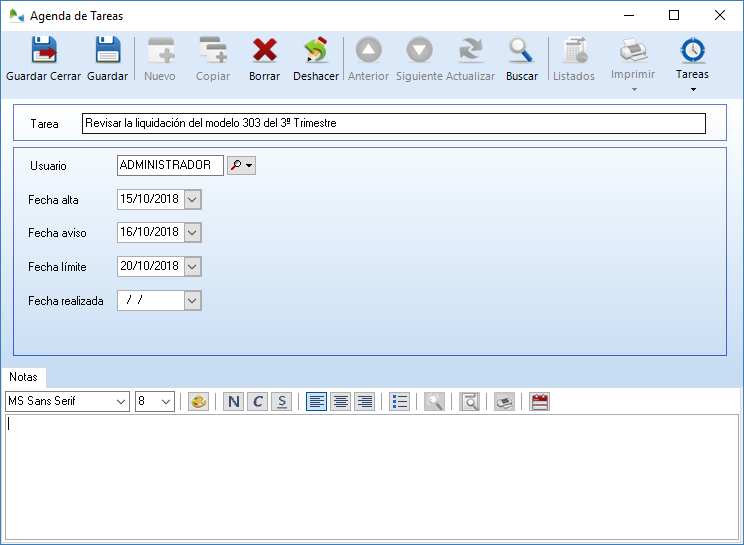Click the Imprimir printer icon

click(x=633, y=50)
